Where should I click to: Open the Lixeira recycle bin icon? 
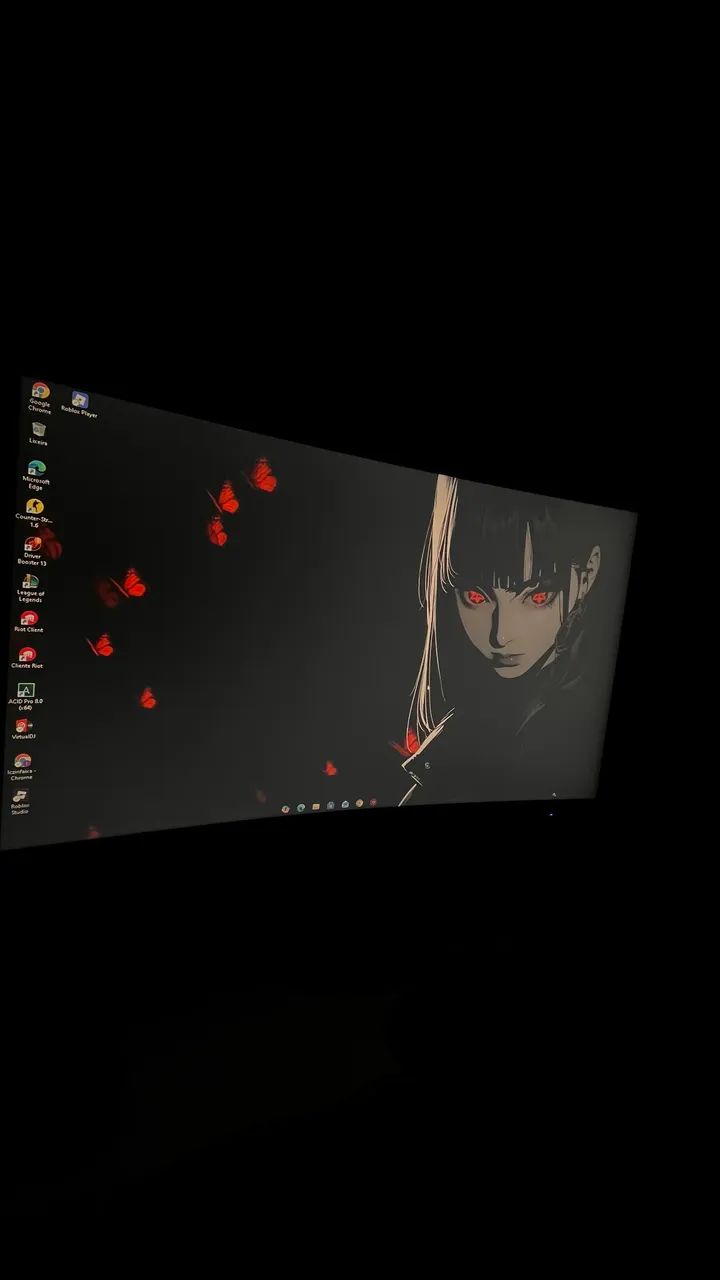[x=38, y=433]
